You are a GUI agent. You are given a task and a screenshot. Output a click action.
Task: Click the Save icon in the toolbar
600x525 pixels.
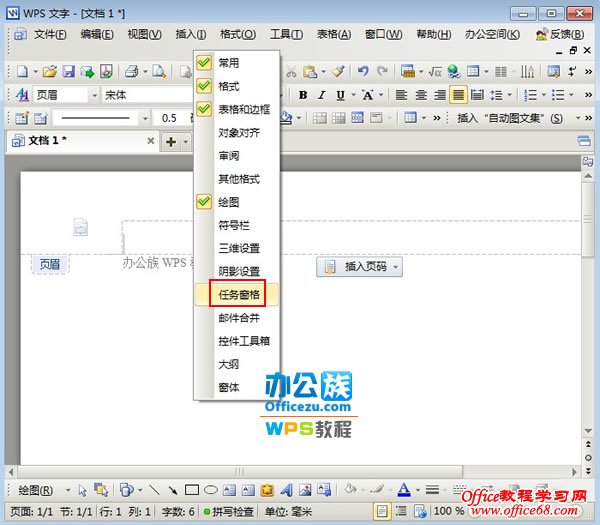tap(68, 72)
